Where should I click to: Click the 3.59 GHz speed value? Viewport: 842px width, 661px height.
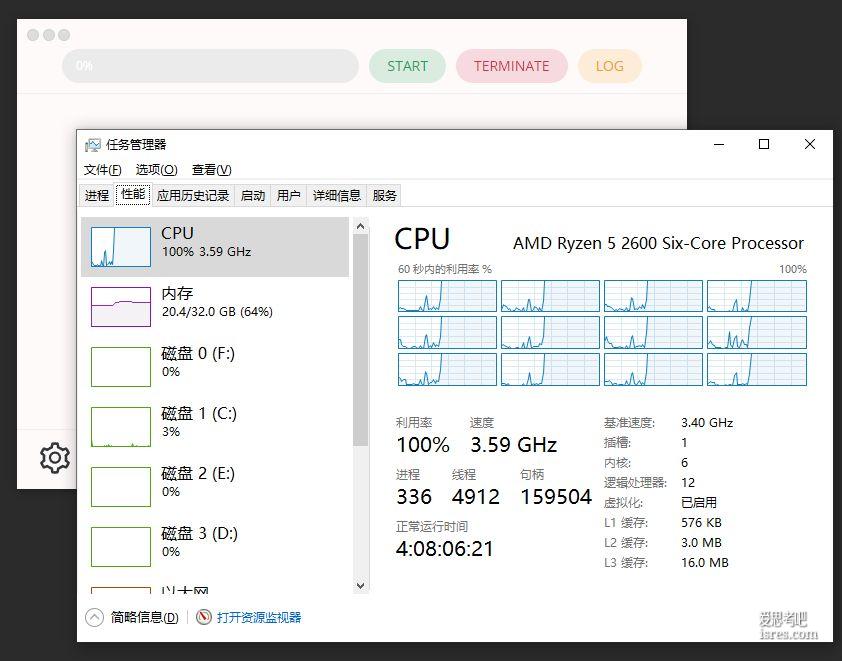click(x=513, y=445)
